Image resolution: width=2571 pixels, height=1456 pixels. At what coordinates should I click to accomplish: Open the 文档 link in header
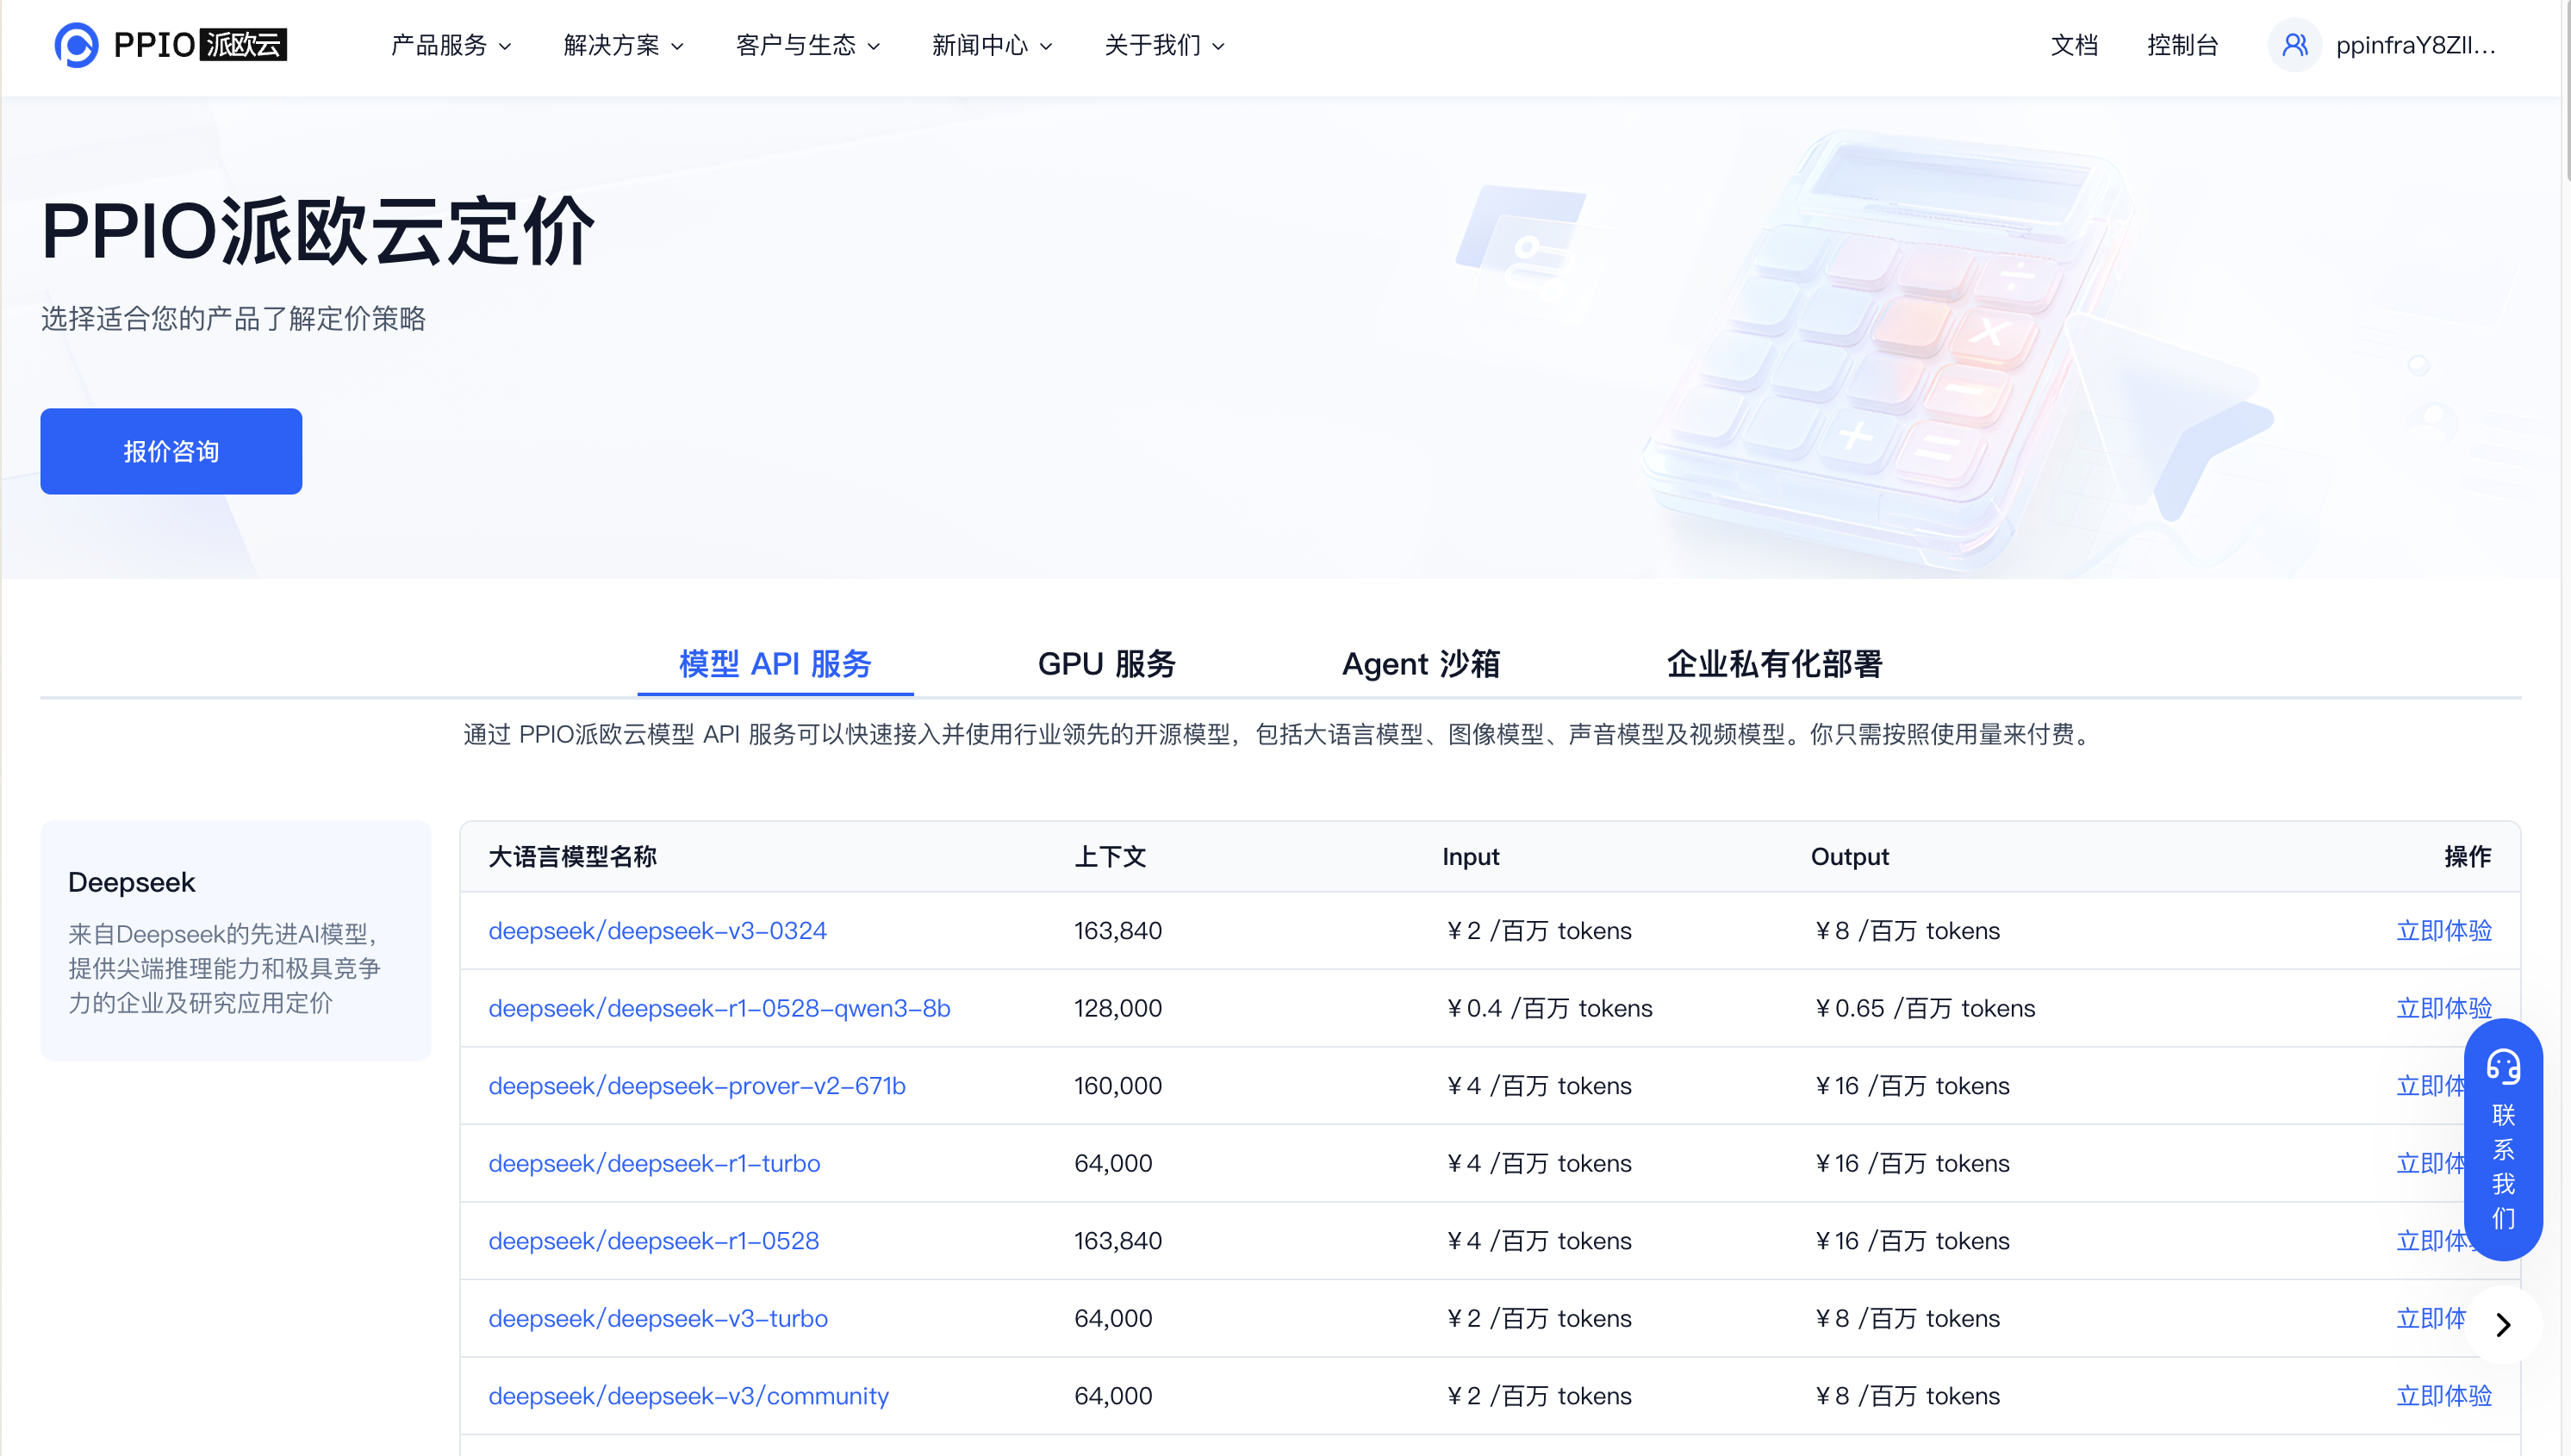click(2074, 45)
